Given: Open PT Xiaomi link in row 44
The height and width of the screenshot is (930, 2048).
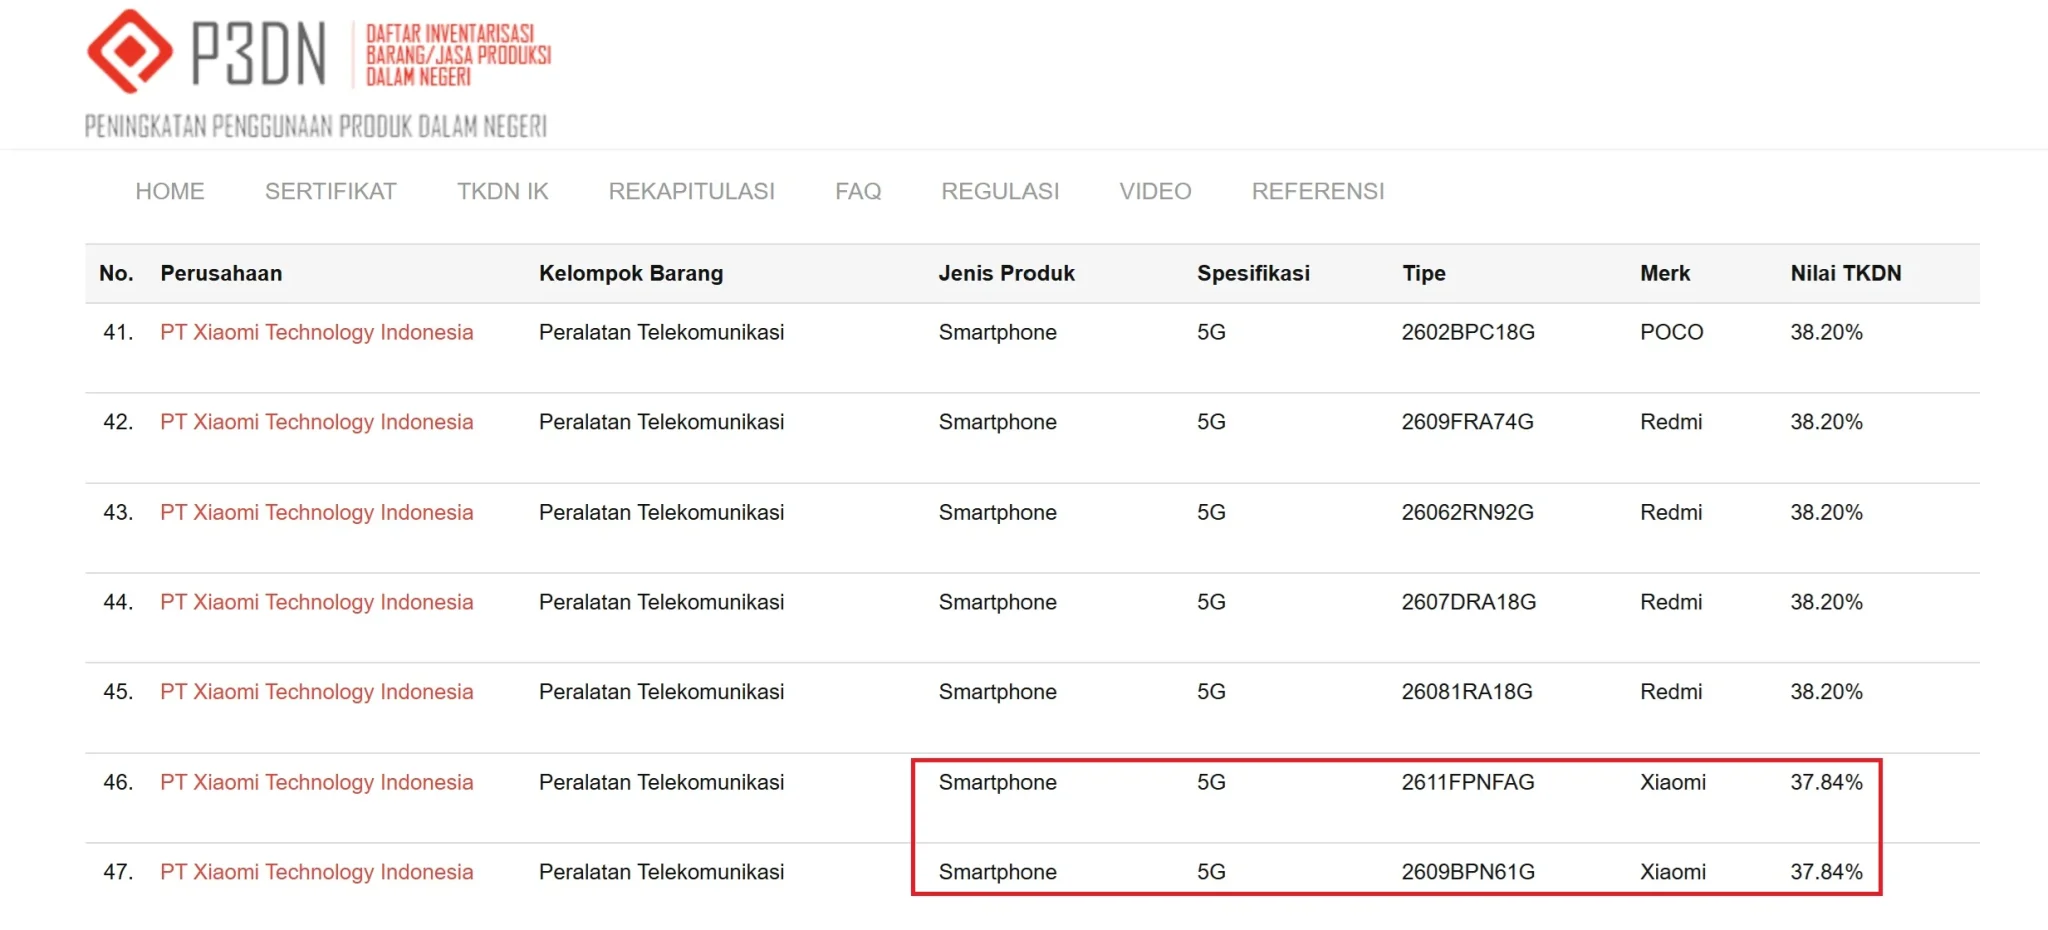Looking at the screenshot, I should pyautogui.click(x=317, y=602).
